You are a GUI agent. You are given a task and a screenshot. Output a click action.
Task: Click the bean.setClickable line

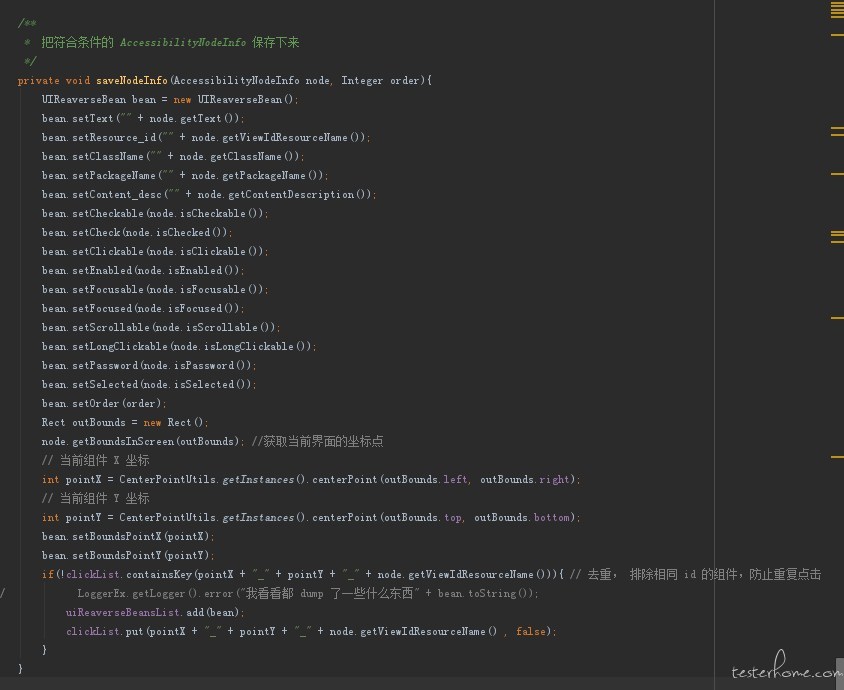pos(155,251)
